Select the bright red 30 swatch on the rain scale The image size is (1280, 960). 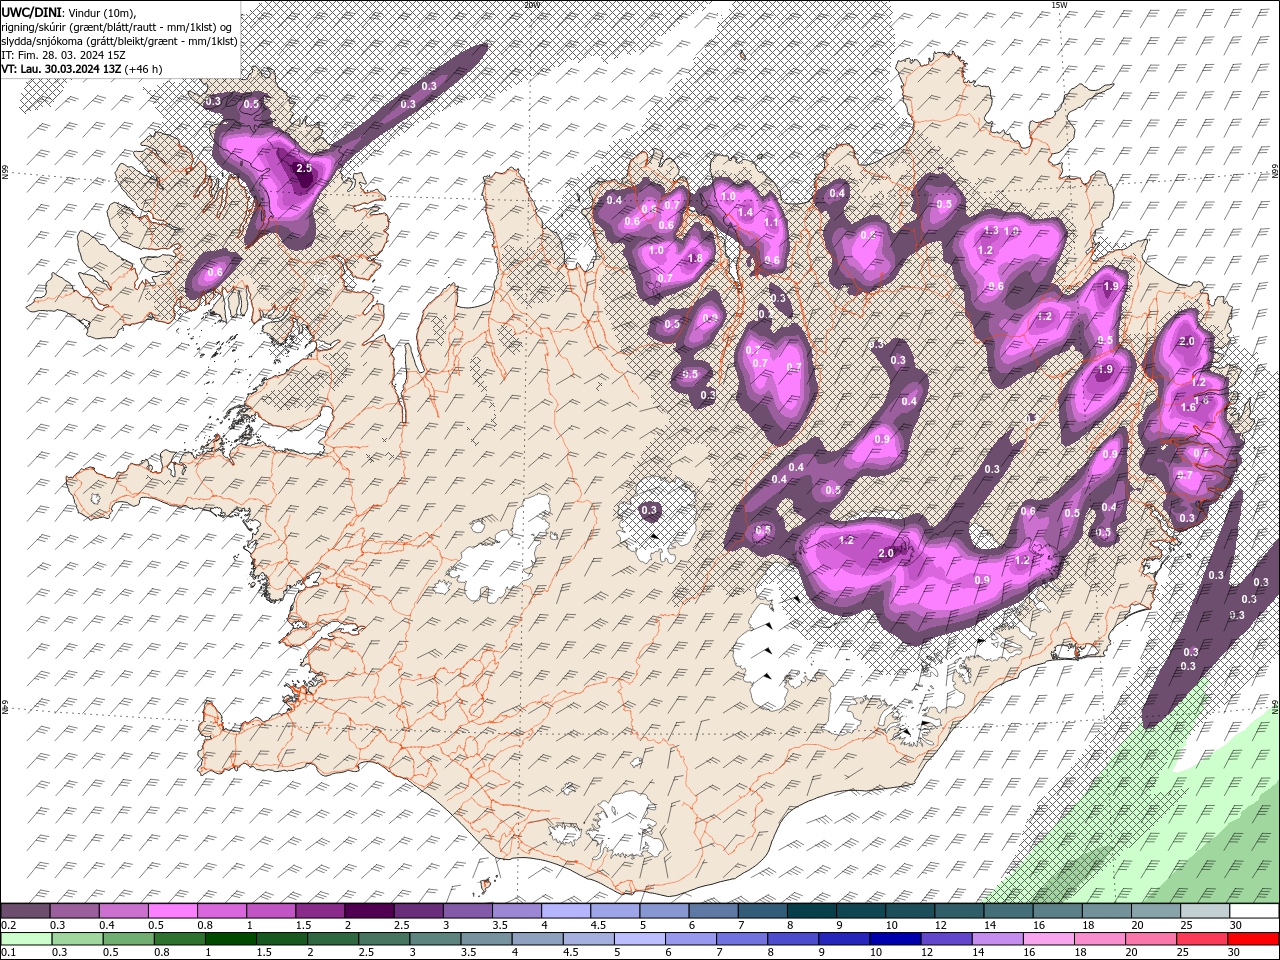tap(1254, 939)
